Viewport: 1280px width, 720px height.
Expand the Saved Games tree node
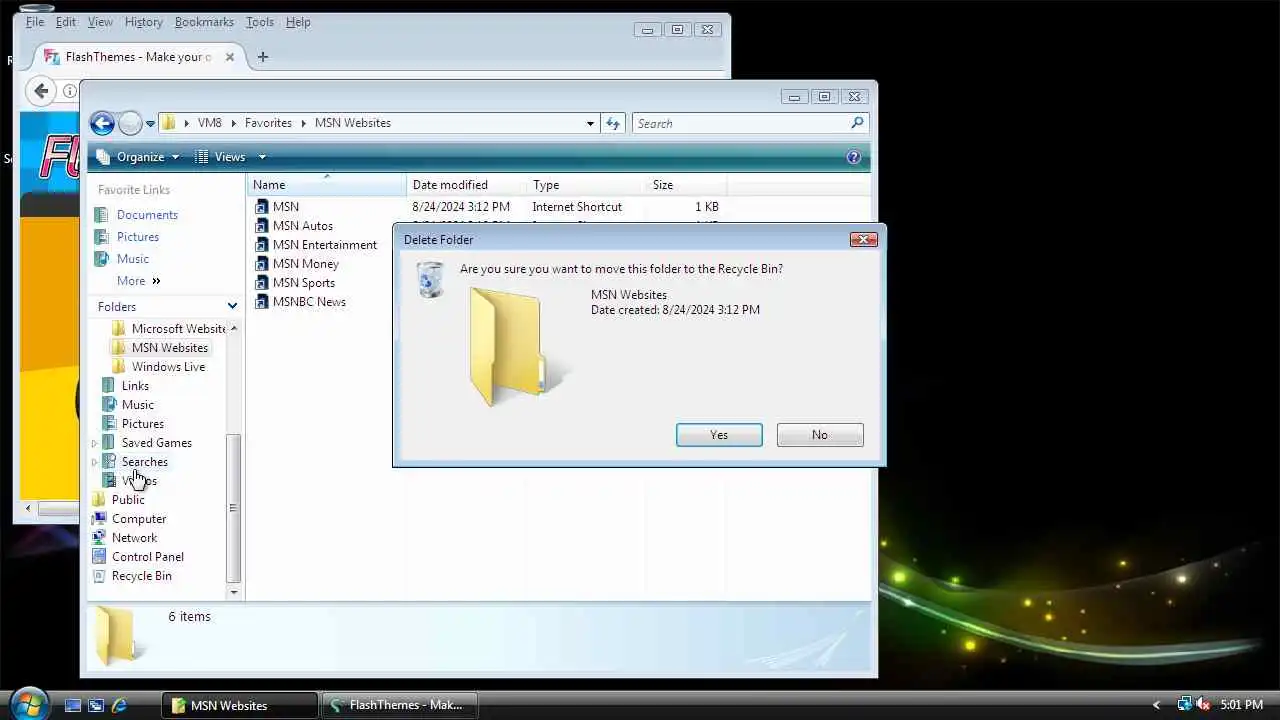coord(95,443)
